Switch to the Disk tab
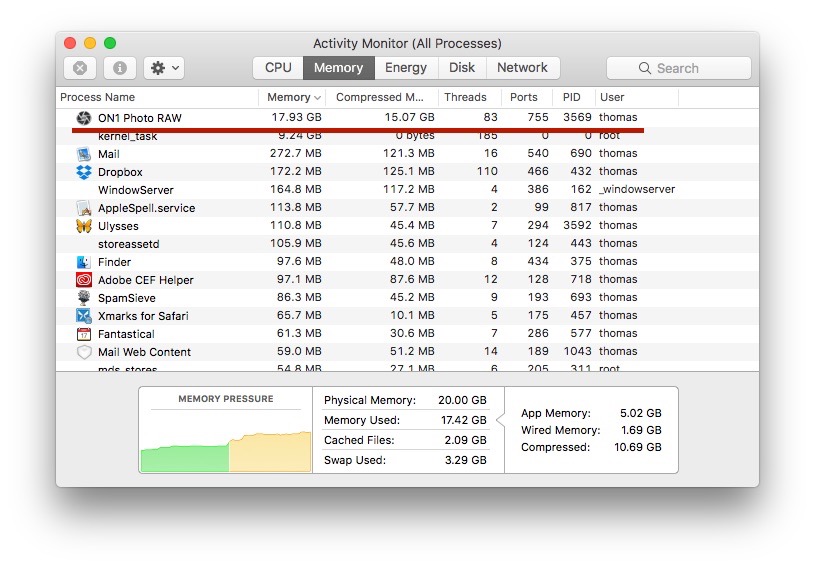The width and height of the screenshot is (815, 567). (x=462, y=68)
